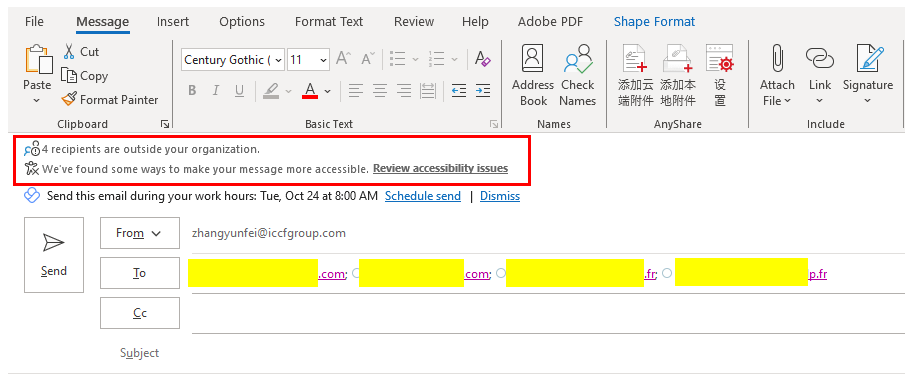Open the Help tab

[474, 22]
